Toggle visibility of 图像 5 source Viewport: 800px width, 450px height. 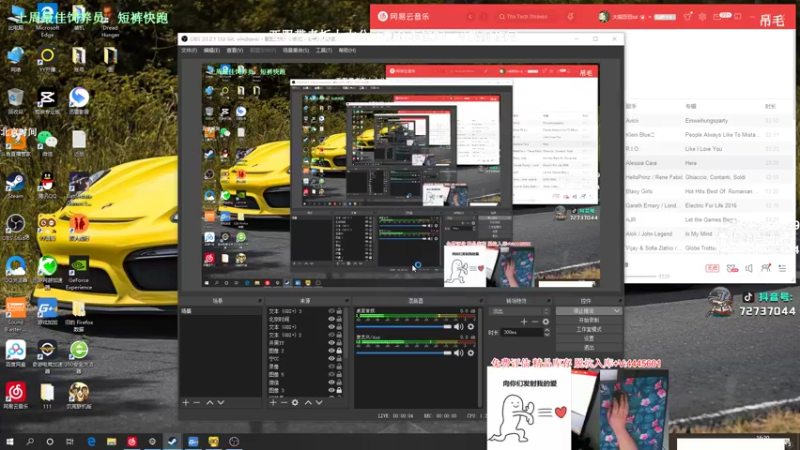332,374
